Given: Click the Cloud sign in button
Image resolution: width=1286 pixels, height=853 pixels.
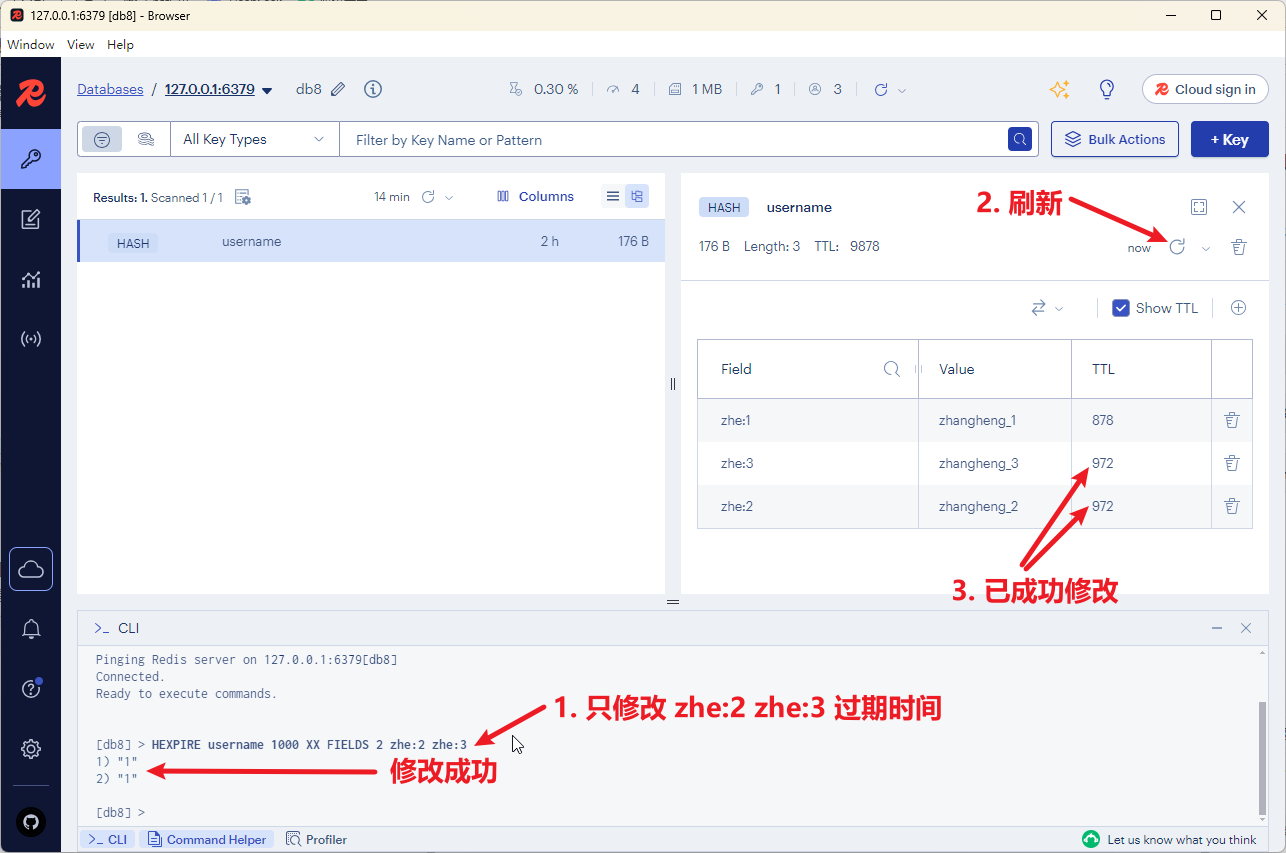Looking at the screenshot, I should coord(1205,89).
